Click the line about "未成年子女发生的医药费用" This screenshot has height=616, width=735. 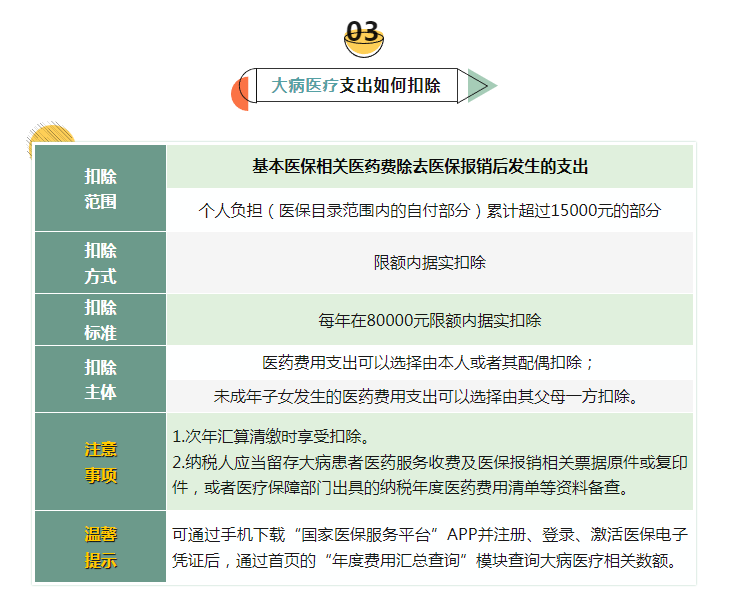tap(426, 397)
